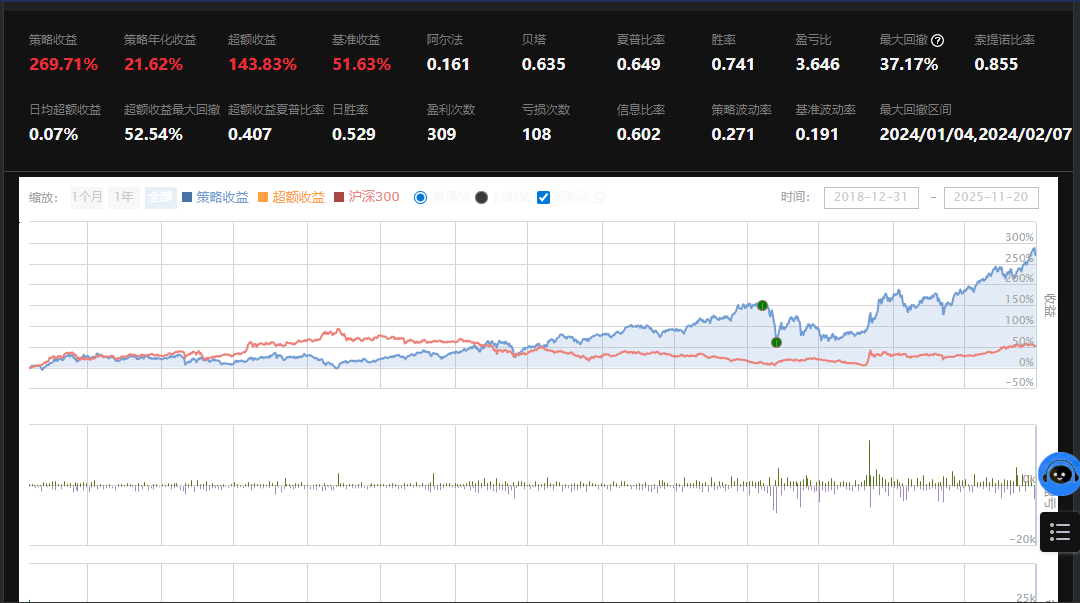The image size is (1080, 603).
Task: Select the 对数轴 radio button
Action: (x=481, y=197)
